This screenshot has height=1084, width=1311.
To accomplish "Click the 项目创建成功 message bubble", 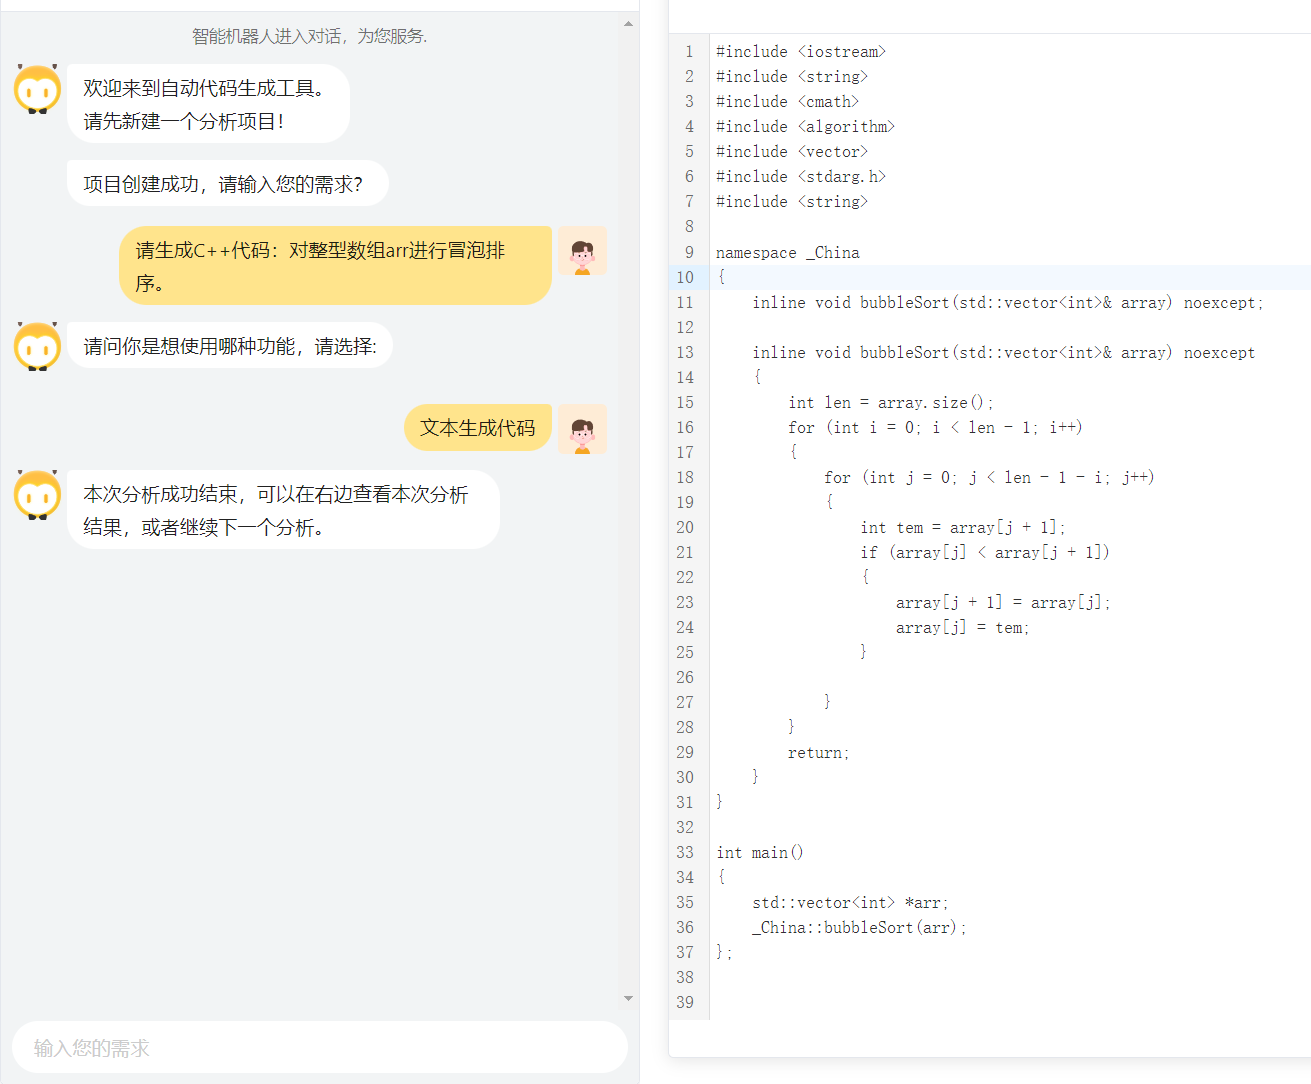I will (227, 184).
